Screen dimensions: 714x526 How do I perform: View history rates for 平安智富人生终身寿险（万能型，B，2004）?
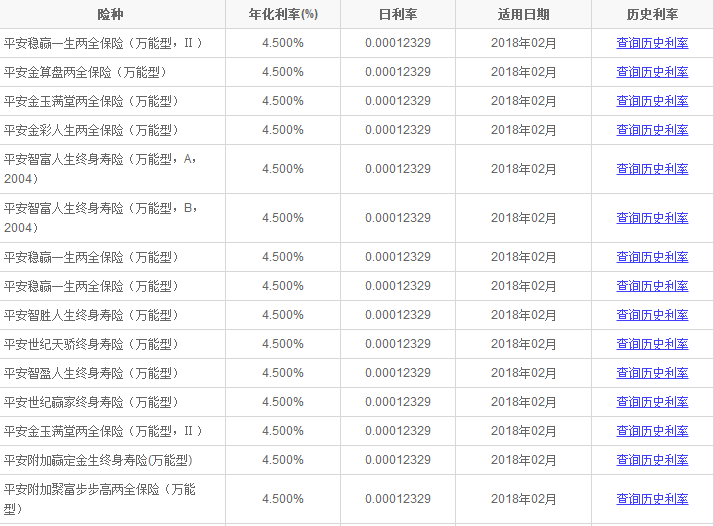click(x=652, y=218)
